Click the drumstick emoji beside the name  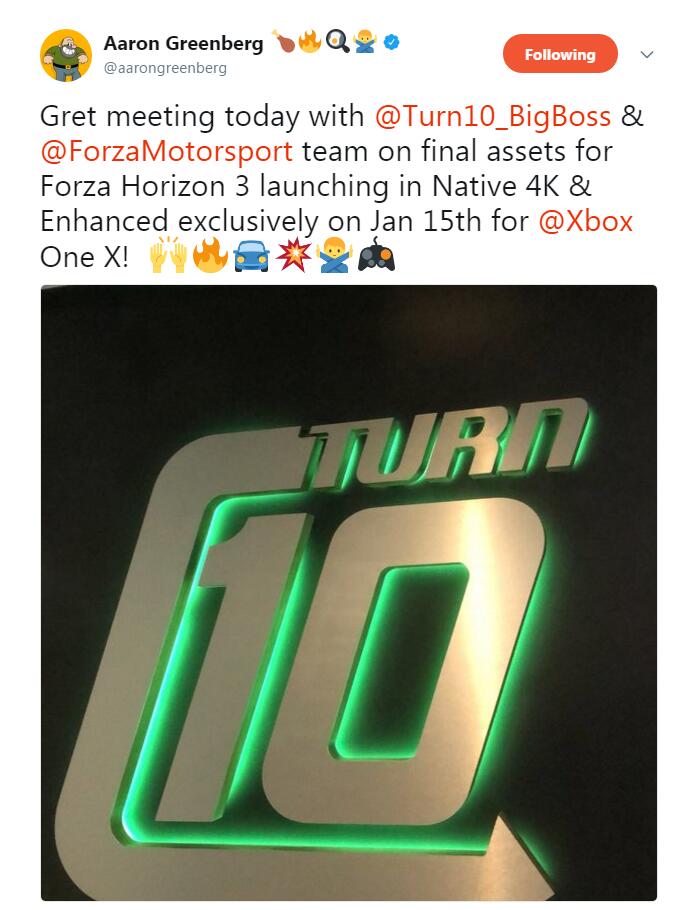[x=284, y=42]
